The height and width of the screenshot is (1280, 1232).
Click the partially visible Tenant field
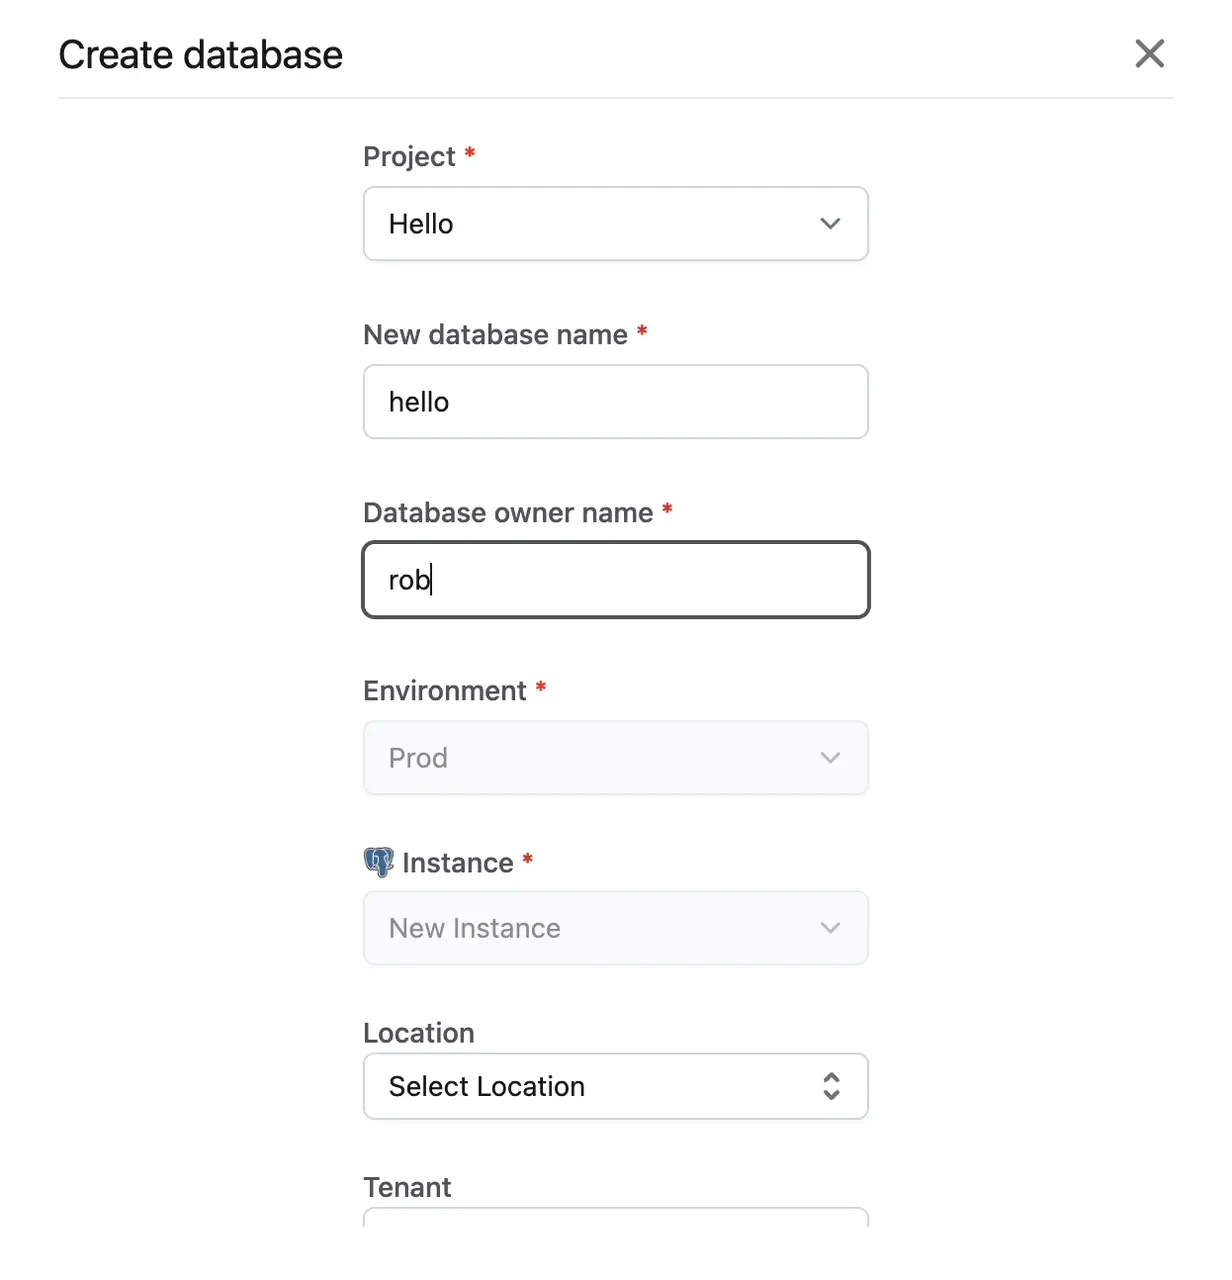point(616,1217)
